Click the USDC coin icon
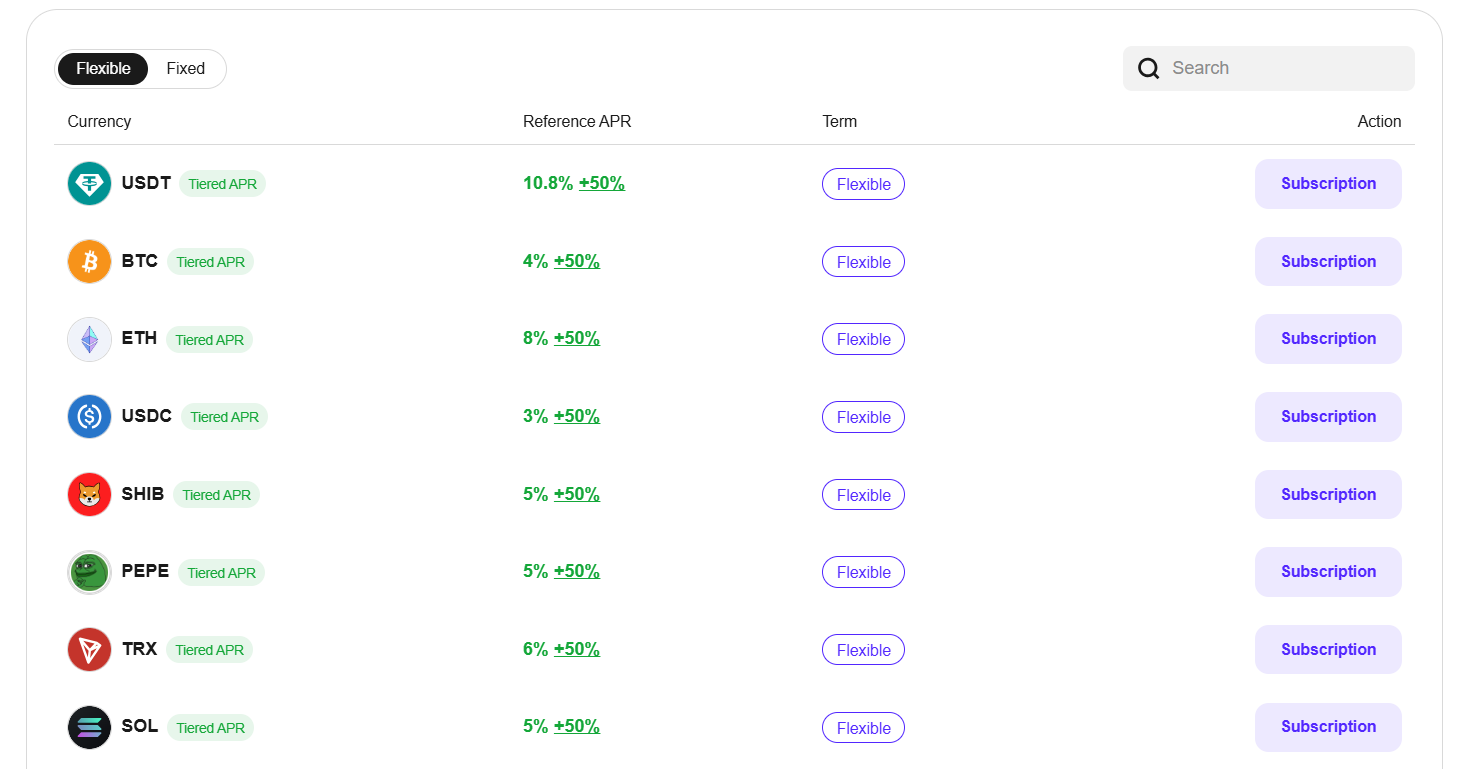The height and width of the screenshot is (769, 1466). 89,417
